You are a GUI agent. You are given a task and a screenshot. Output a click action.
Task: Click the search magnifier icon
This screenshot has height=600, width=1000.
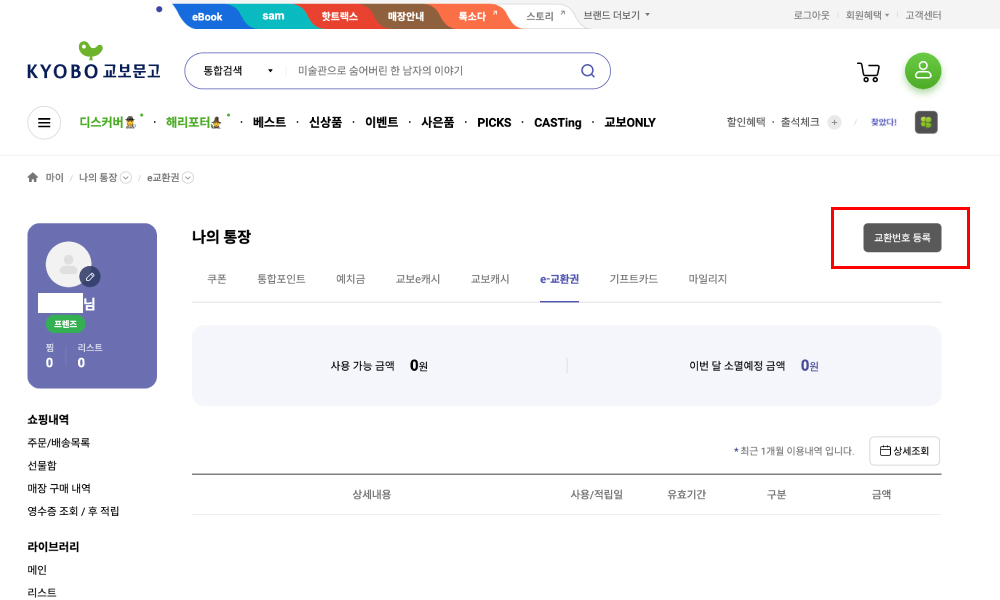(587, 71)
